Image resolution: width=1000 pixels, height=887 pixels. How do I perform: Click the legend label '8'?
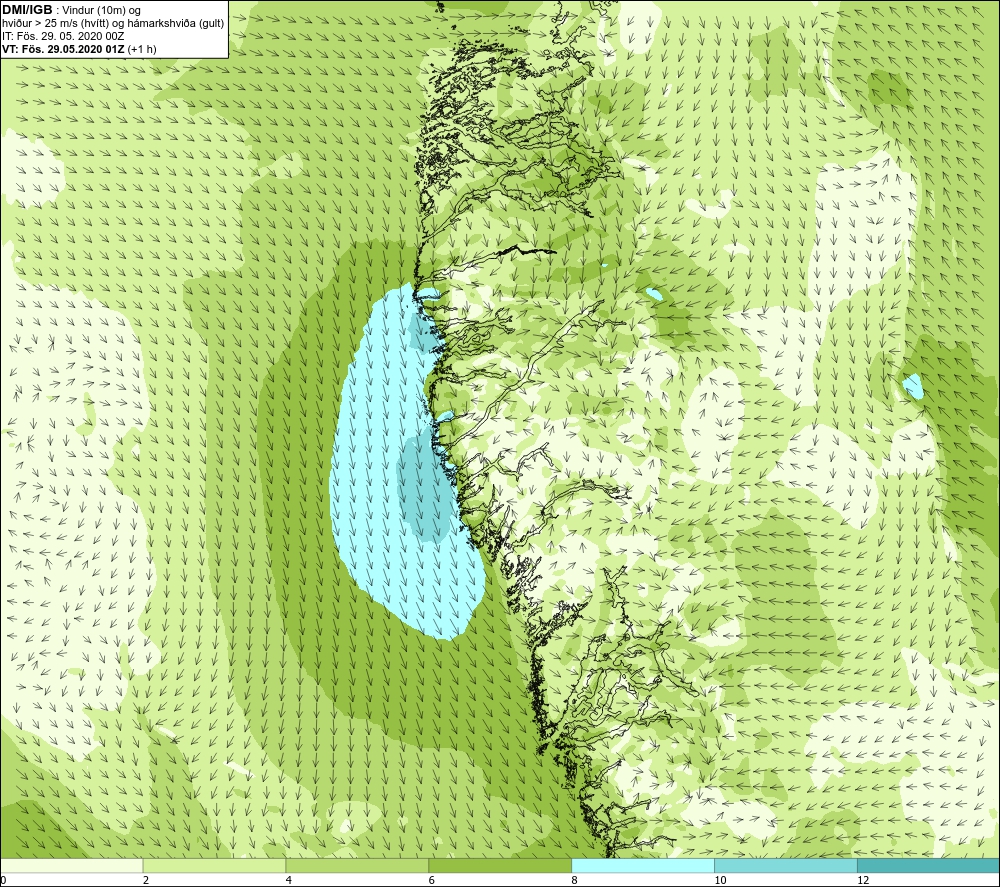[x=575, y=881]
